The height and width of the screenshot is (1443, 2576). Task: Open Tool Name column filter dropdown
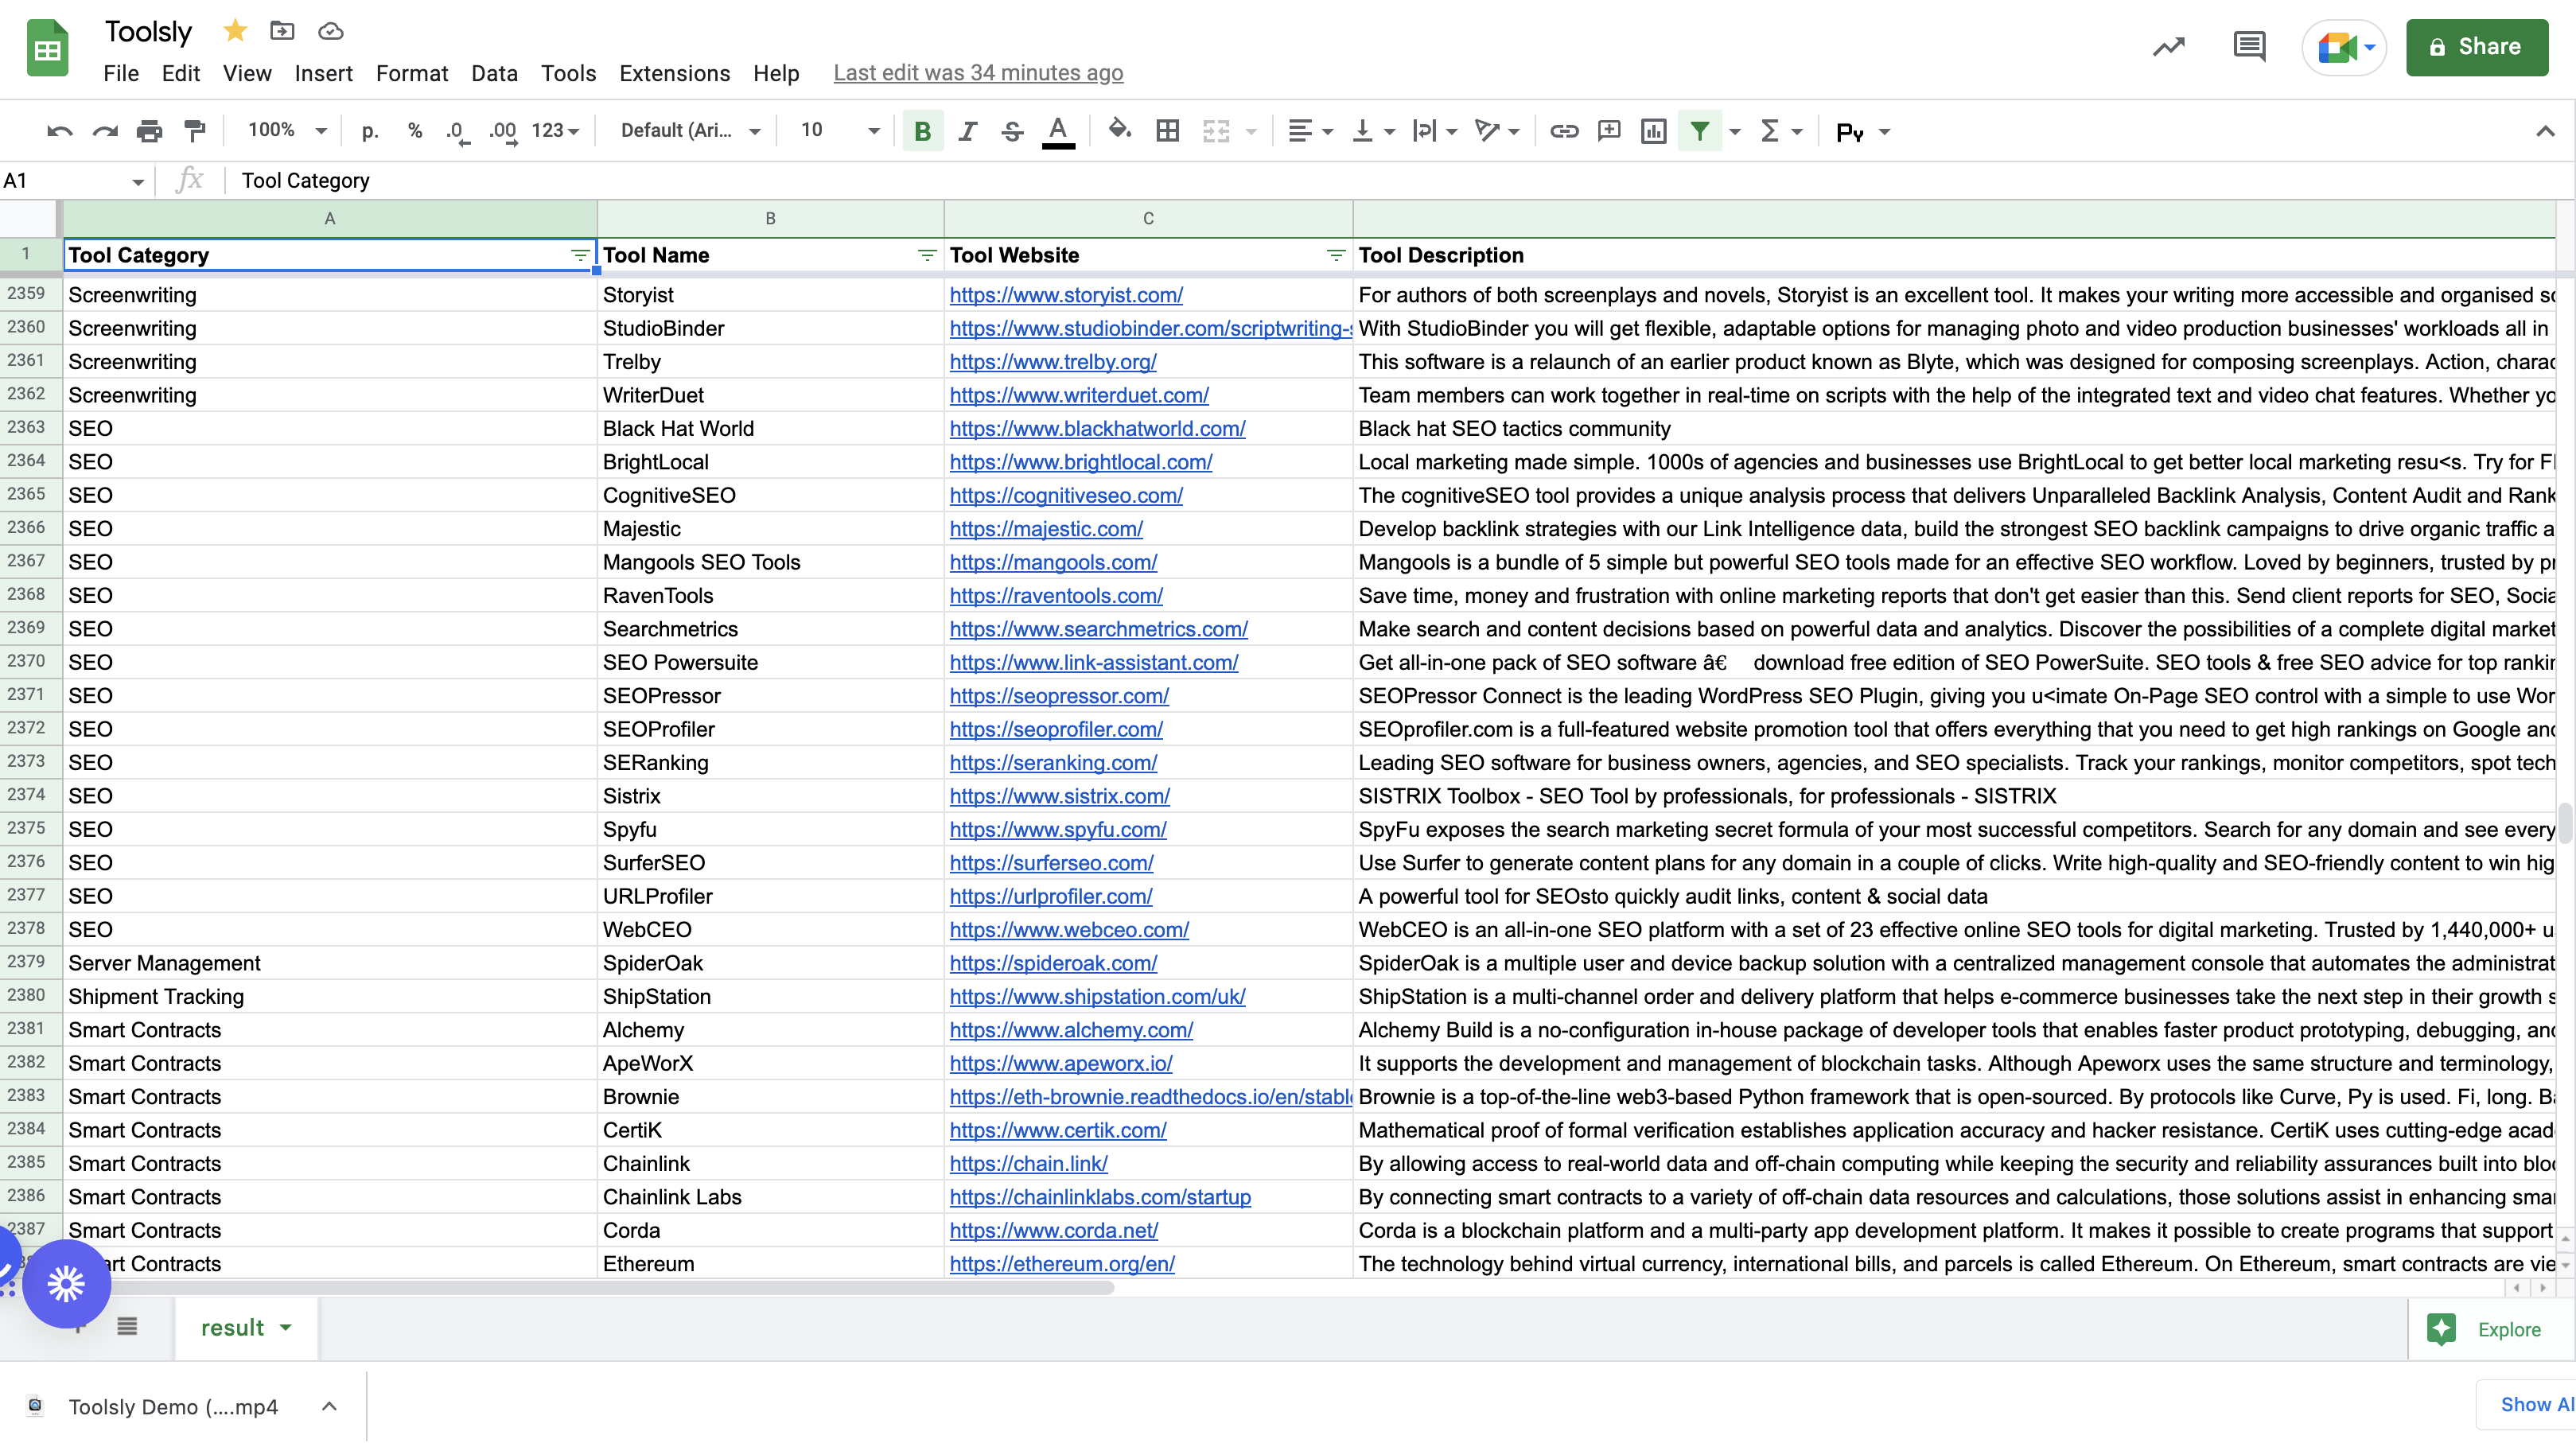click(927, 255)
